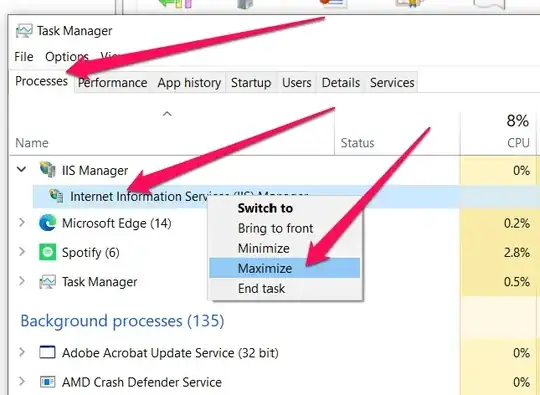The width and height of the screenshot is (540, 395).
Task: Click the IIS Manager app icon
Action: point(48,169)
